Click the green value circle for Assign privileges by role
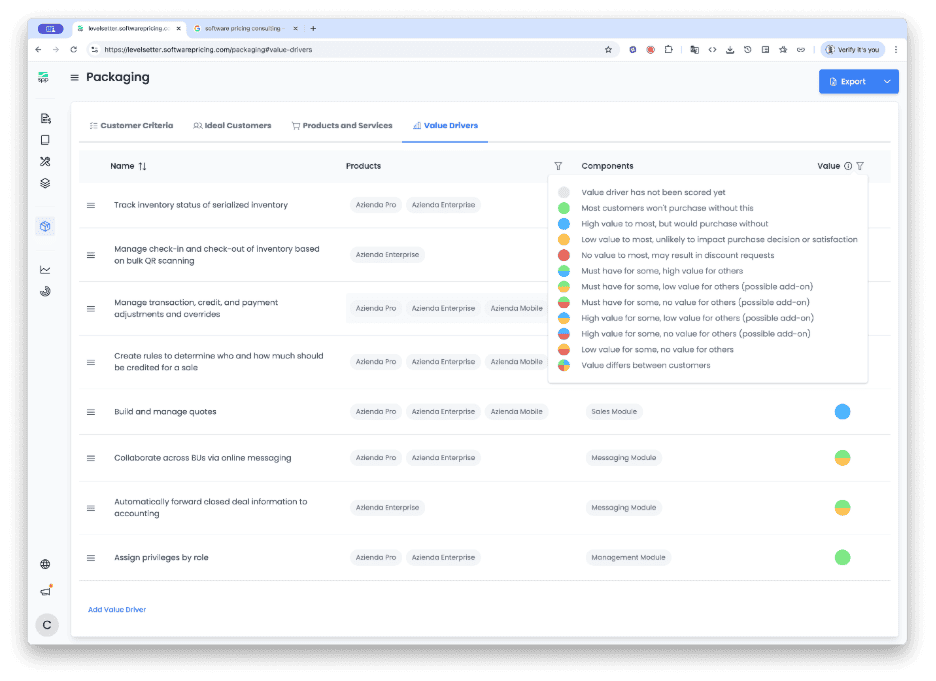 (x=842, y=557)
